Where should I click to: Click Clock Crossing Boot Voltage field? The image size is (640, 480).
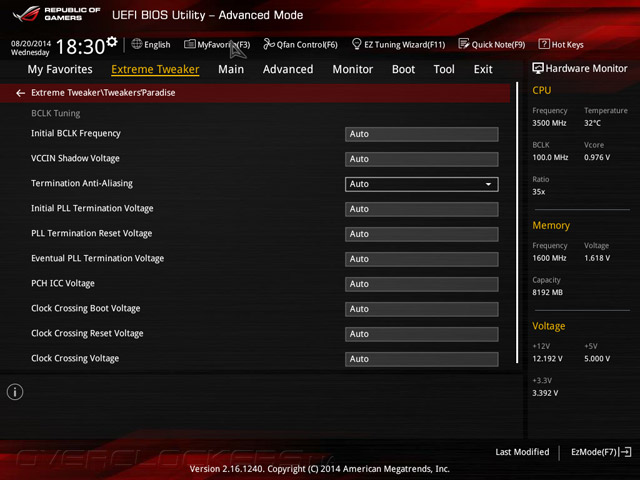tap(422, 309)
